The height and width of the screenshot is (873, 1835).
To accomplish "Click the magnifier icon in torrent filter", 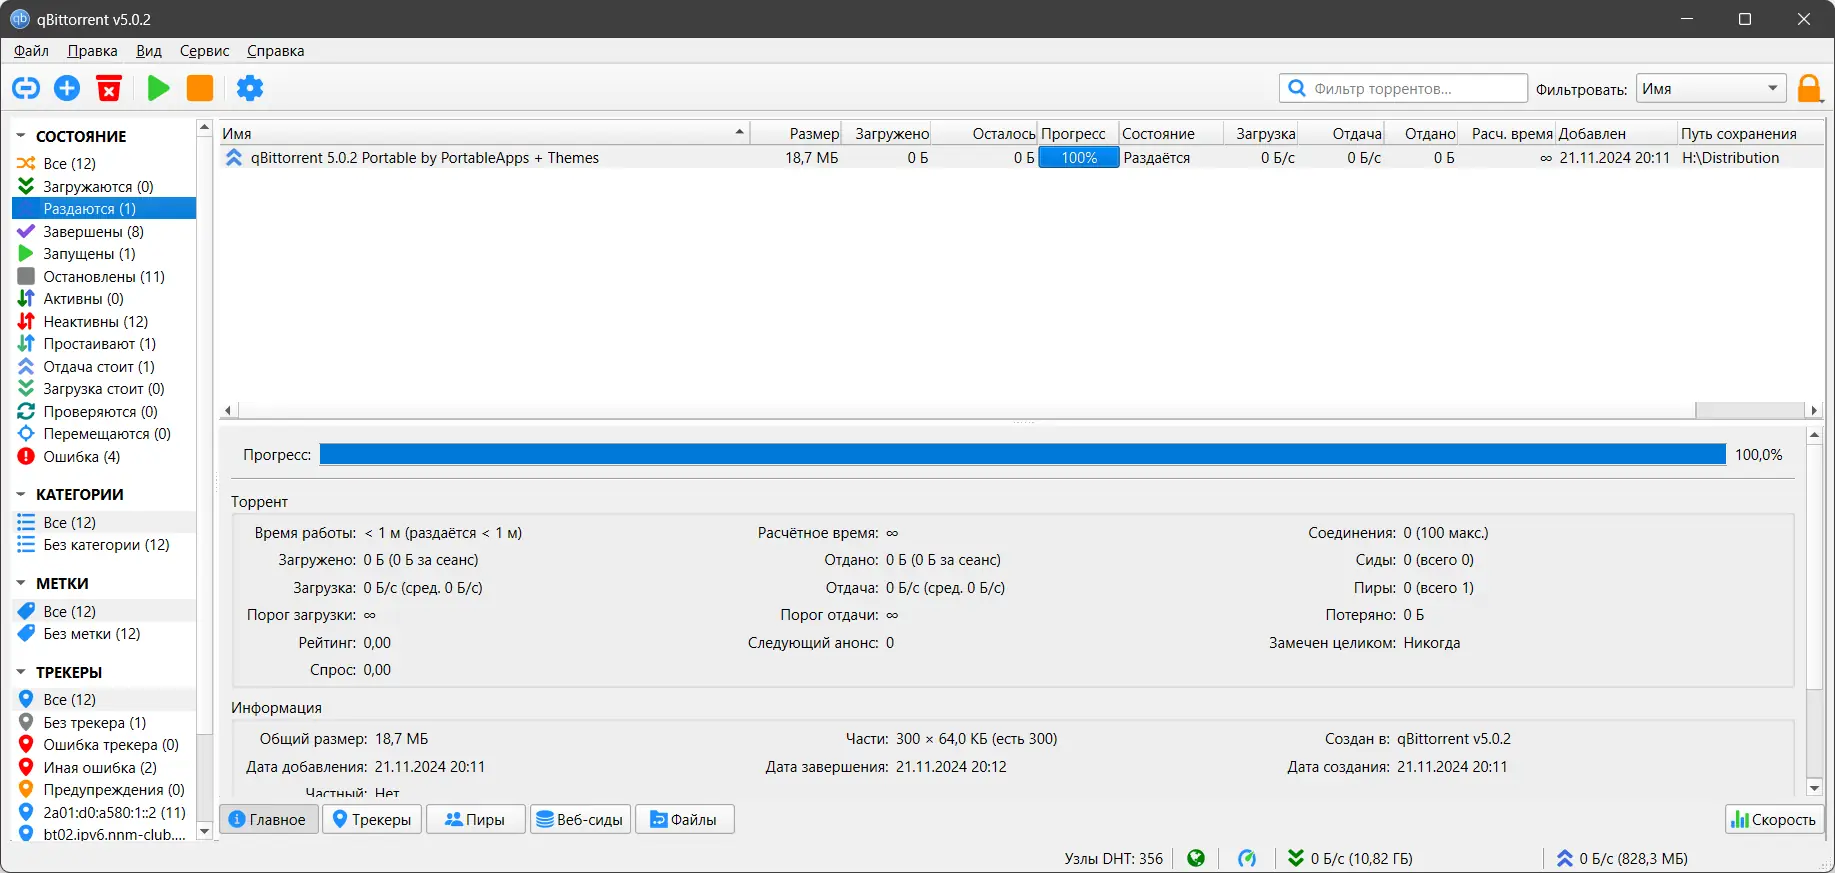I will click(x=1297, y=88).
